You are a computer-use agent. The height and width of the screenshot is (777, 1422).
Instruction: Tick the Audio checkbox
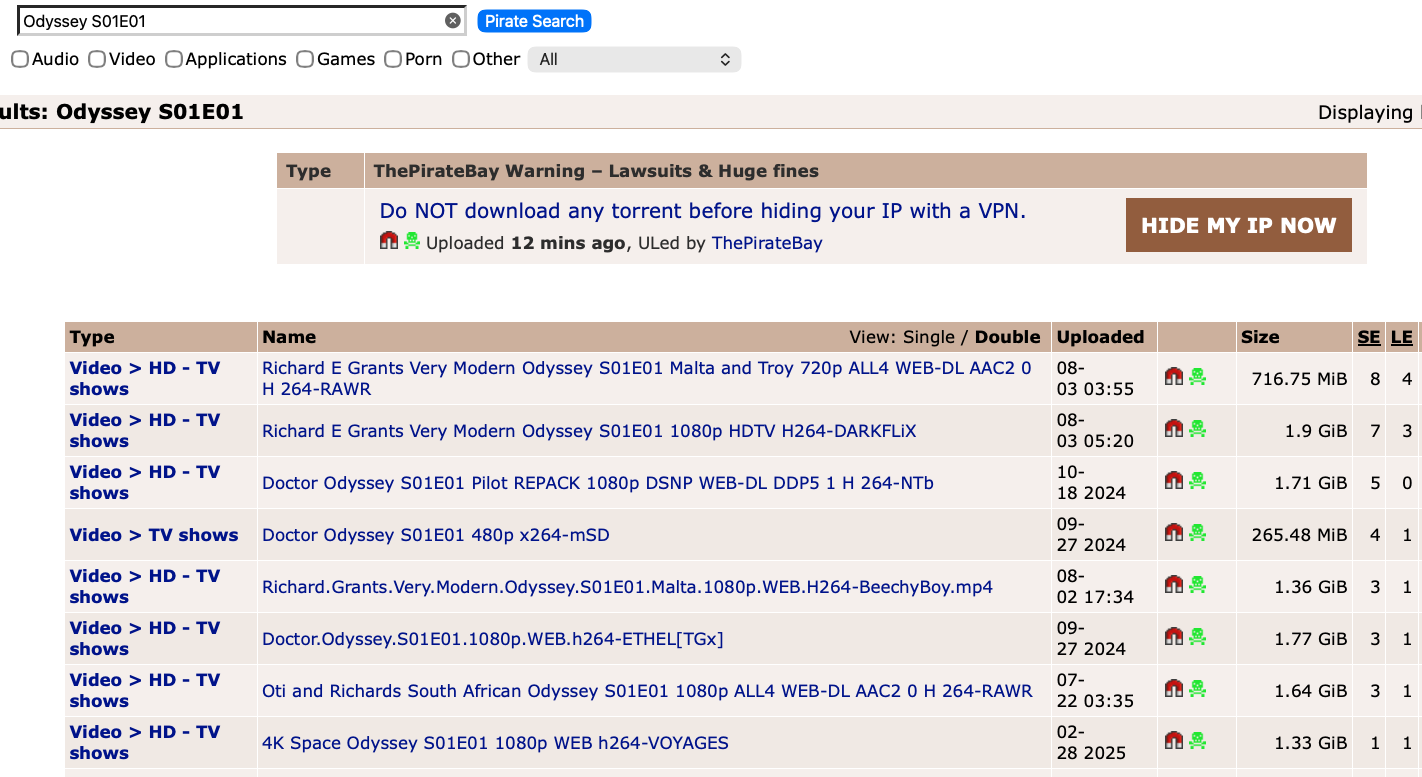click(x=20, y=59)
